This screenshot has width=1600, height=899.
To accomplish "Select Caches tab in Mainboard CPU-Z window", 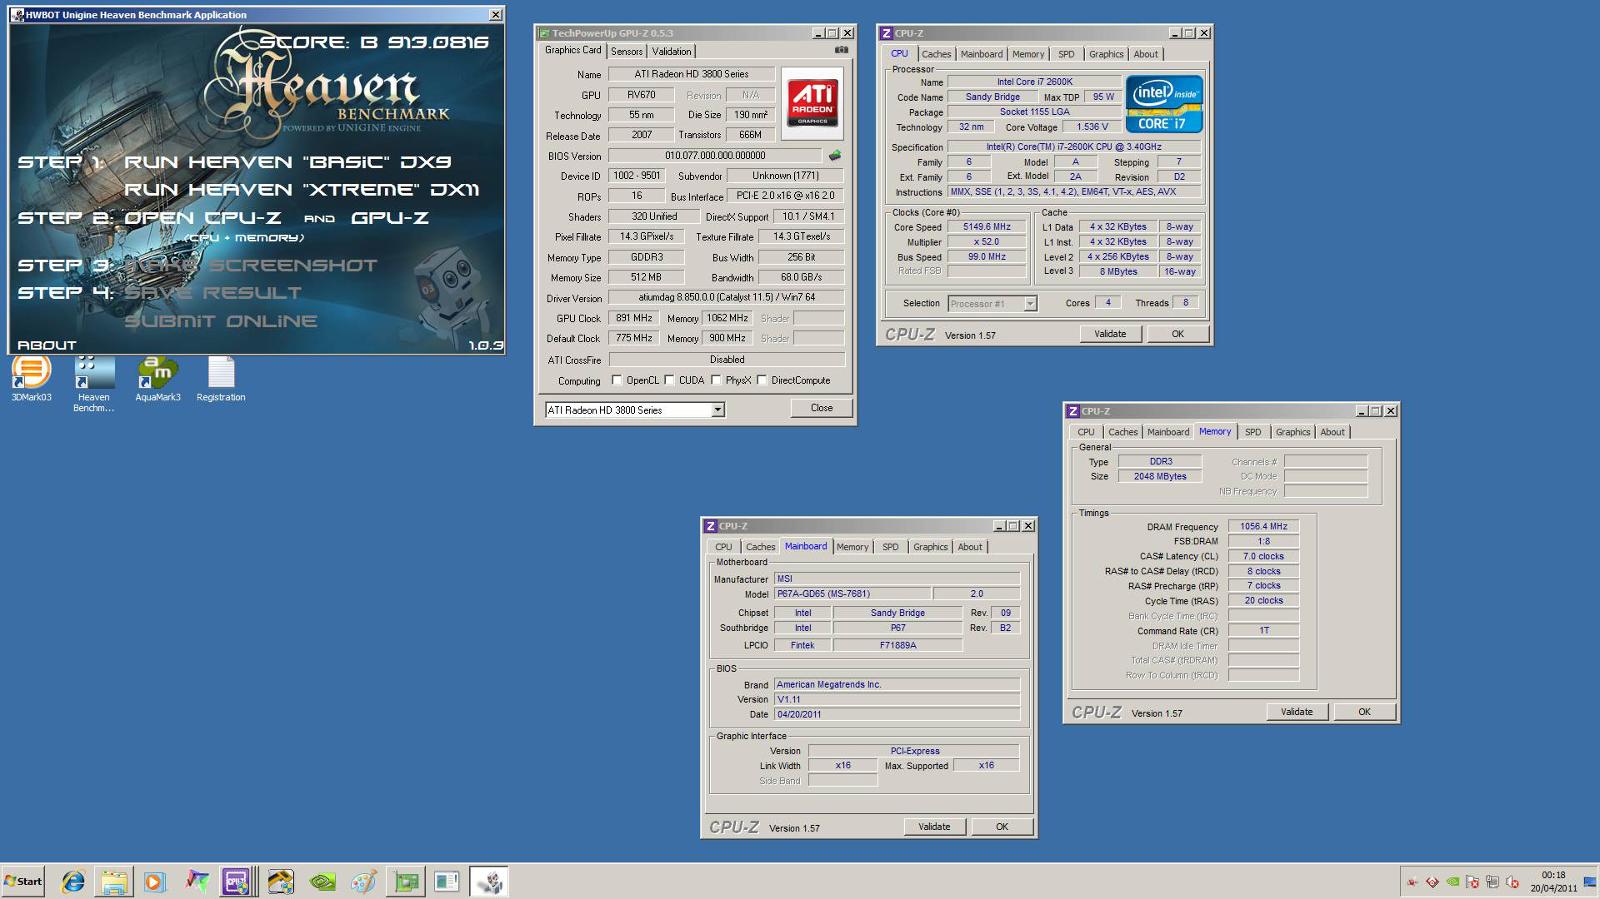I will pyautogui.click(x=760, y=548).
